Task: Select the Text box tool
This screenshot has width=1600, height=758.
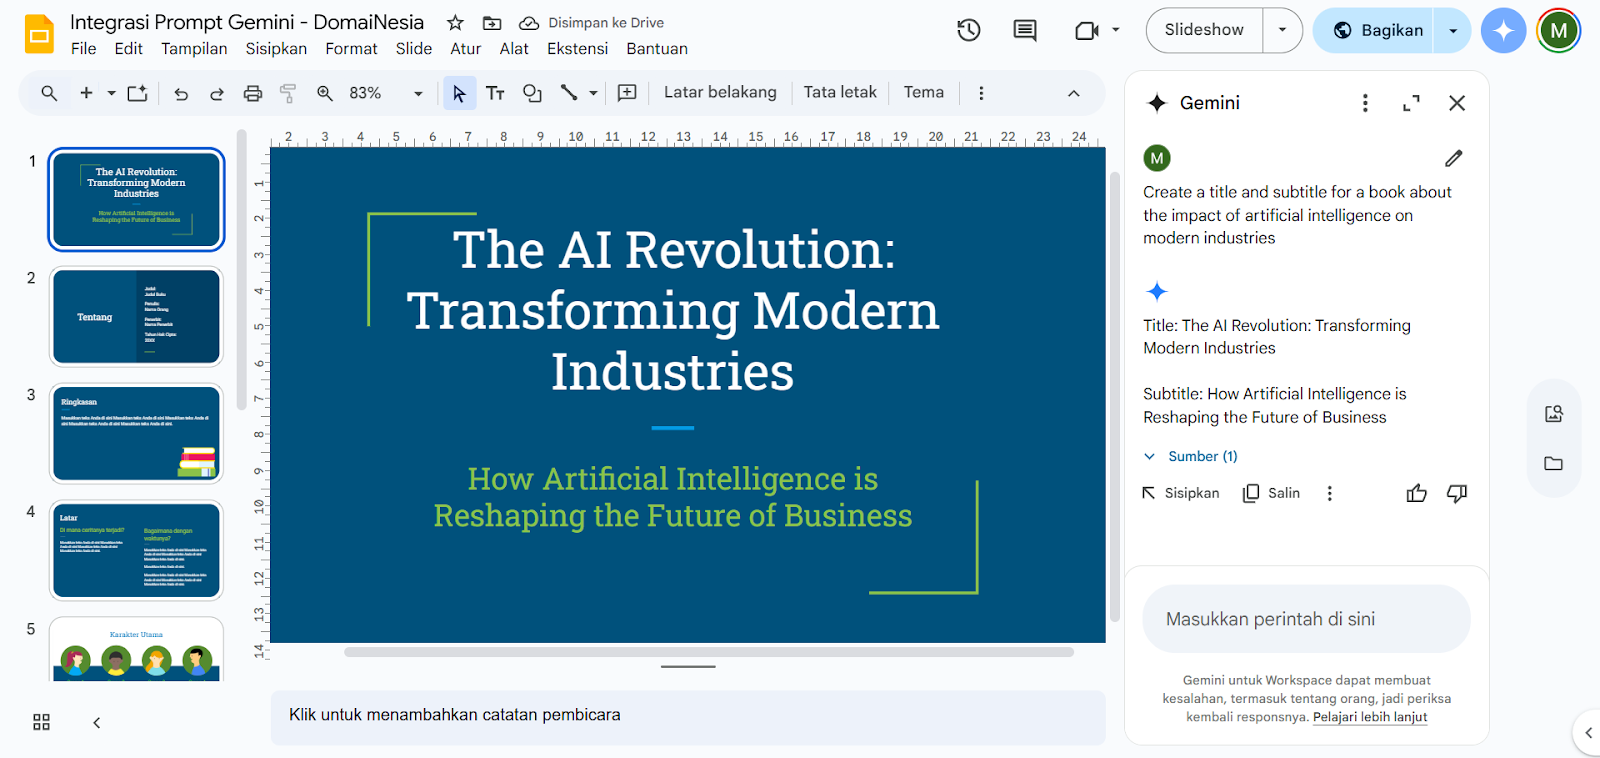Action: [x=495, y=93]
